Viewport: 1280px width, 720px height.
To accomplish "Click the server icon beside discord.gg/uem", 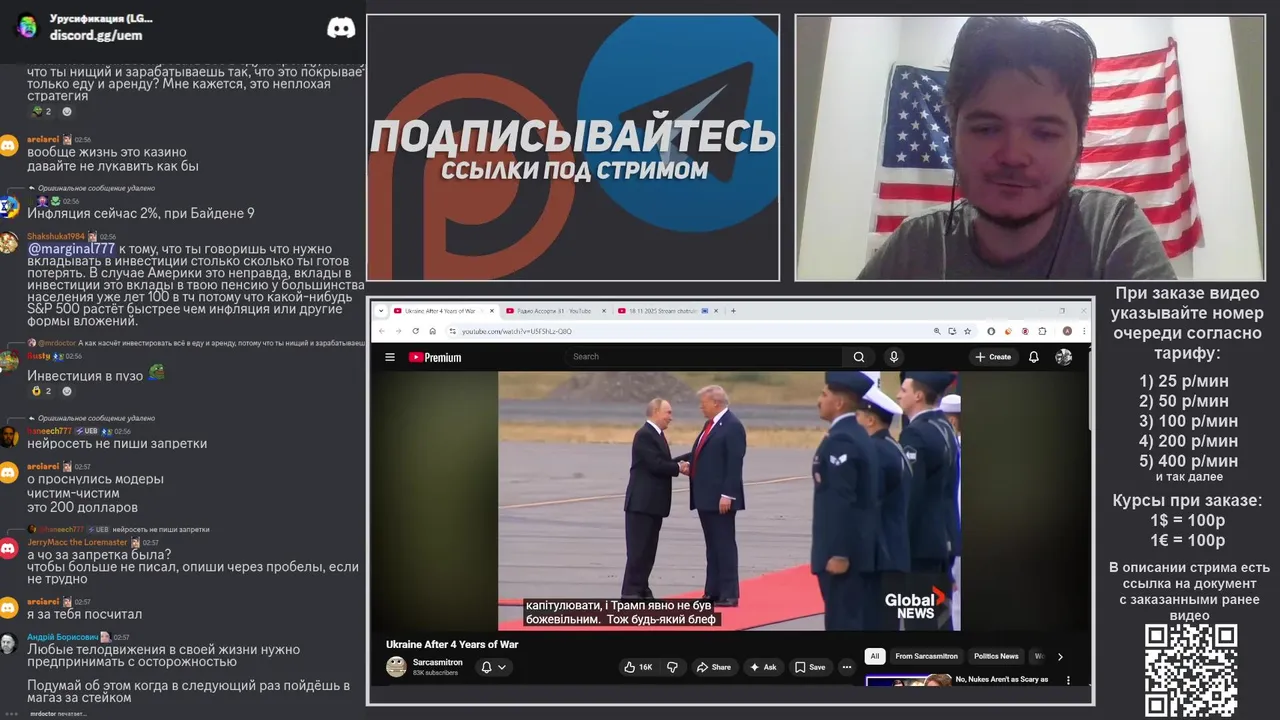I will click(x=27, y=26).
